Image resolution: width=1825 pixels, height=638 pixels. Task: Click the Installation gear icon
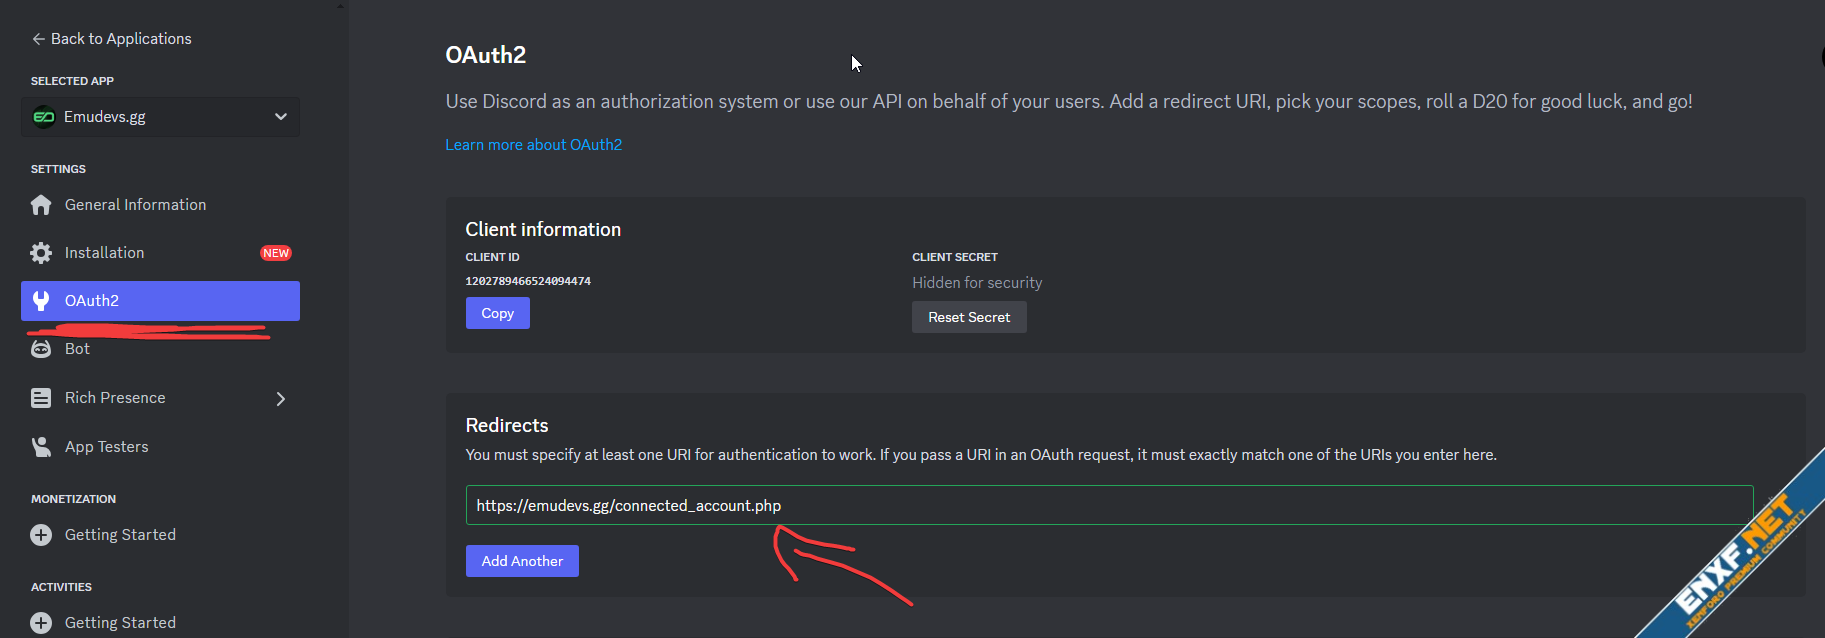(41, 253)
